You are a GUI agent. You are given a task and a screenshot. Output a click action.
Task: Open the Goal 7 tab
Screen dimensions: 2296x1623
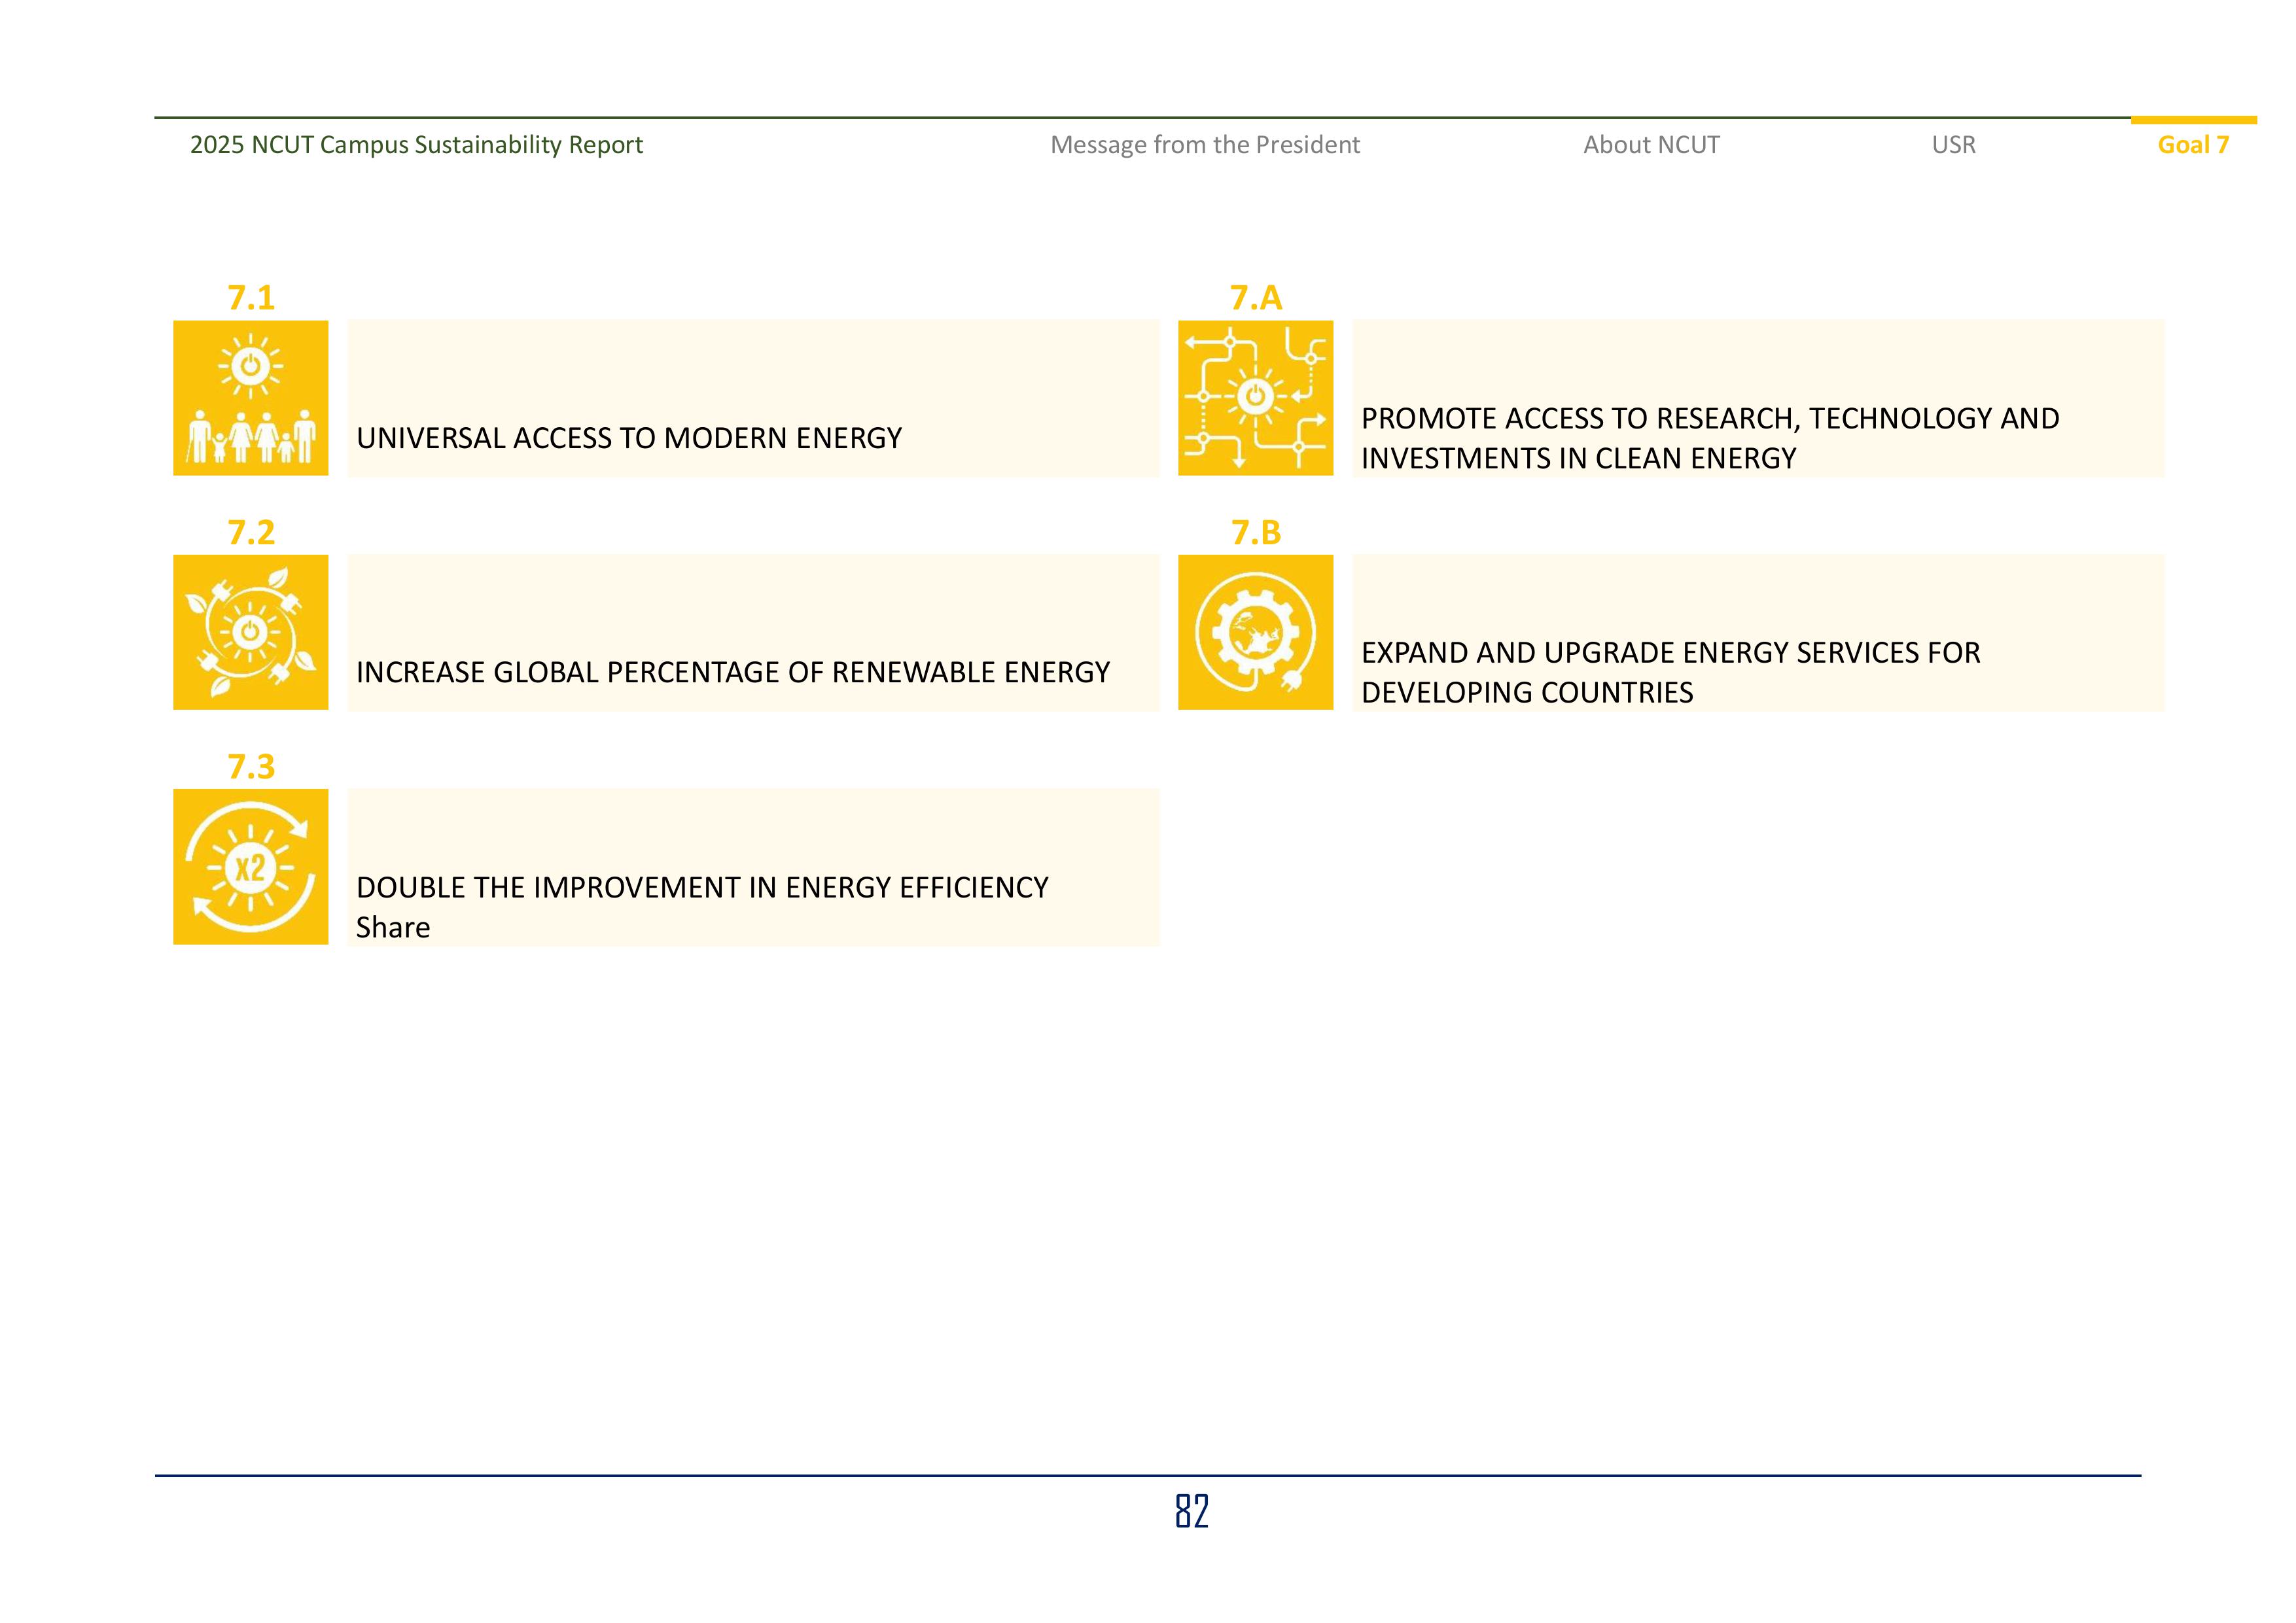click(2192, 145)
